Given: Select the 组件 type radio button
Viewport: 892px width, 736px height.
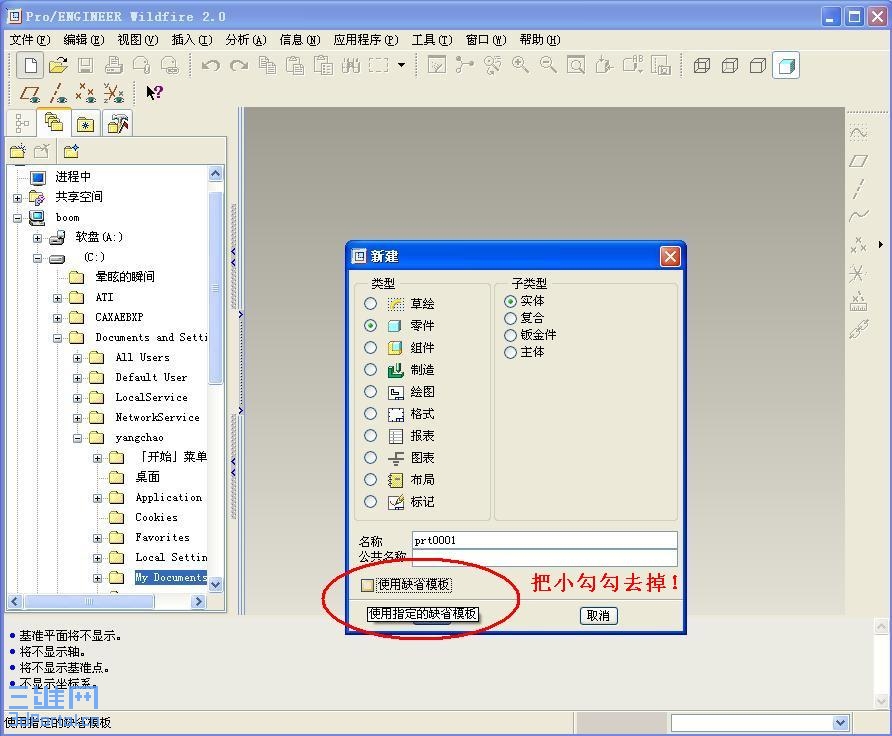Looking at the screenshot, I should pos(370,348).
